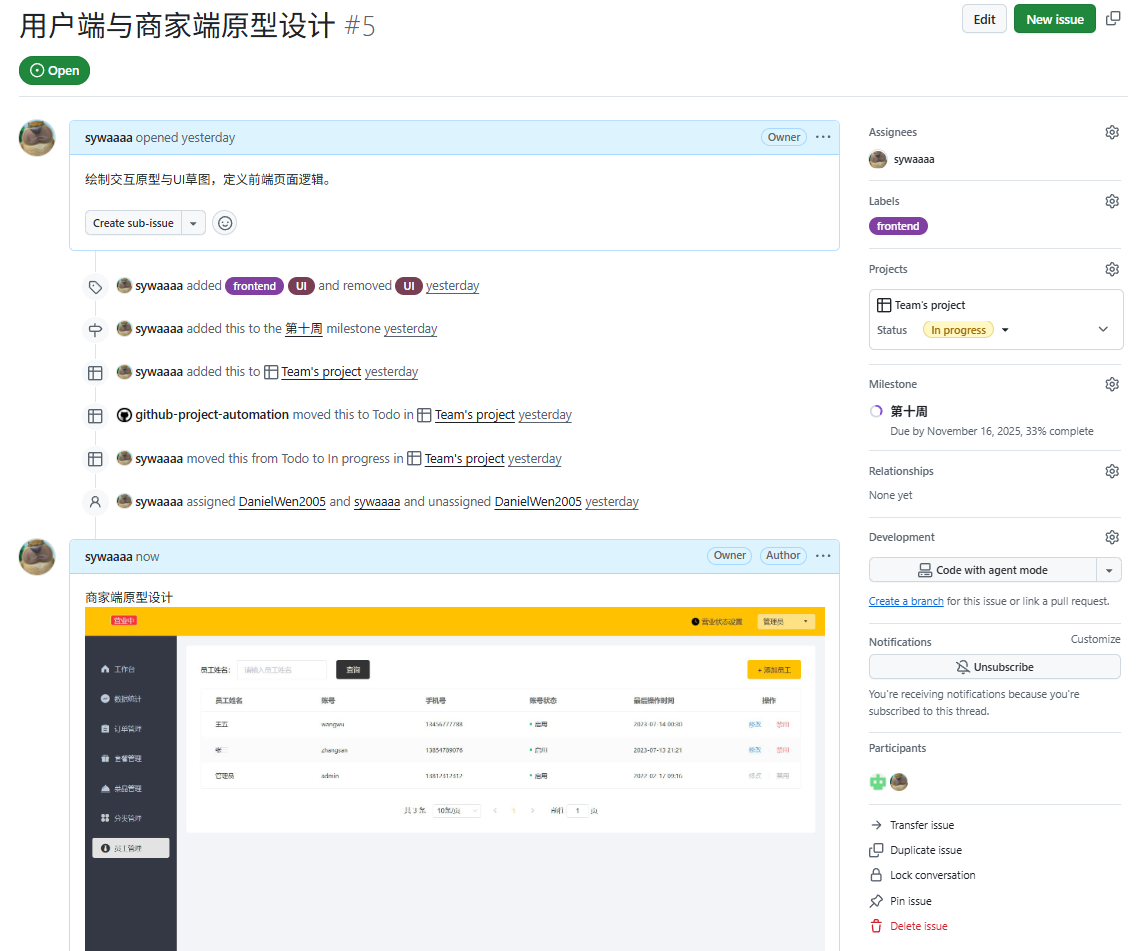Click sywaaaa avatar beside second comment
The width and height of the screenshot is (1142, 951).
[36, 557]
